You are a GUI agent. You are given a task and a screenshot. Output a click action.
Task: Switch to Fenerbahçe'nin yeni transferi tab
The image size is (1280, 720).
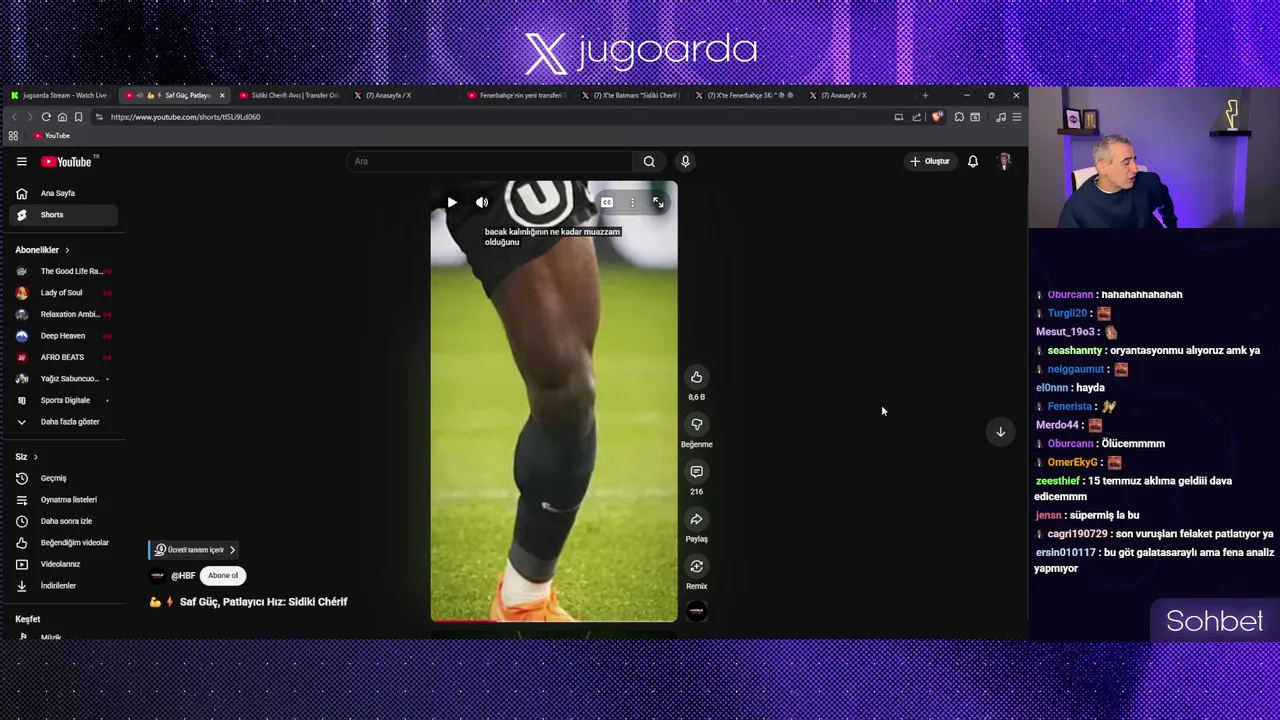(518, 95)
